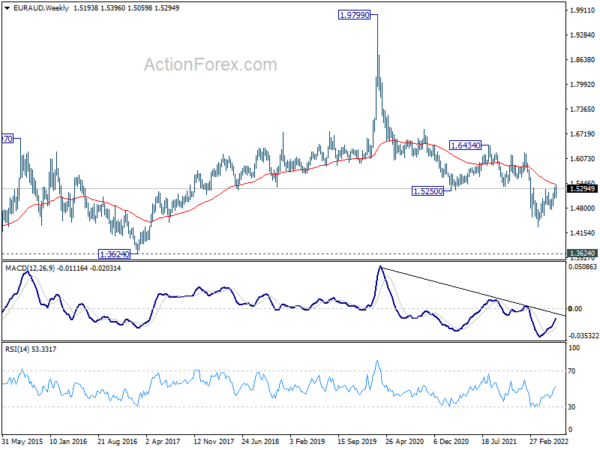This screenshot has height=450, width=600.
Task: Click the 15 Sep 2019 date label
Action: point(357,441)
